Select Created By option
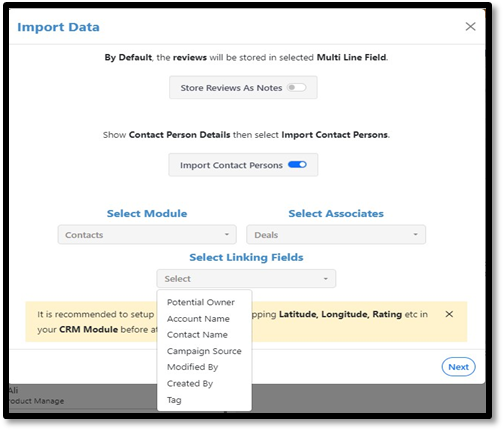Viewport: 503px width, 430px height. [x=190, y=383]
